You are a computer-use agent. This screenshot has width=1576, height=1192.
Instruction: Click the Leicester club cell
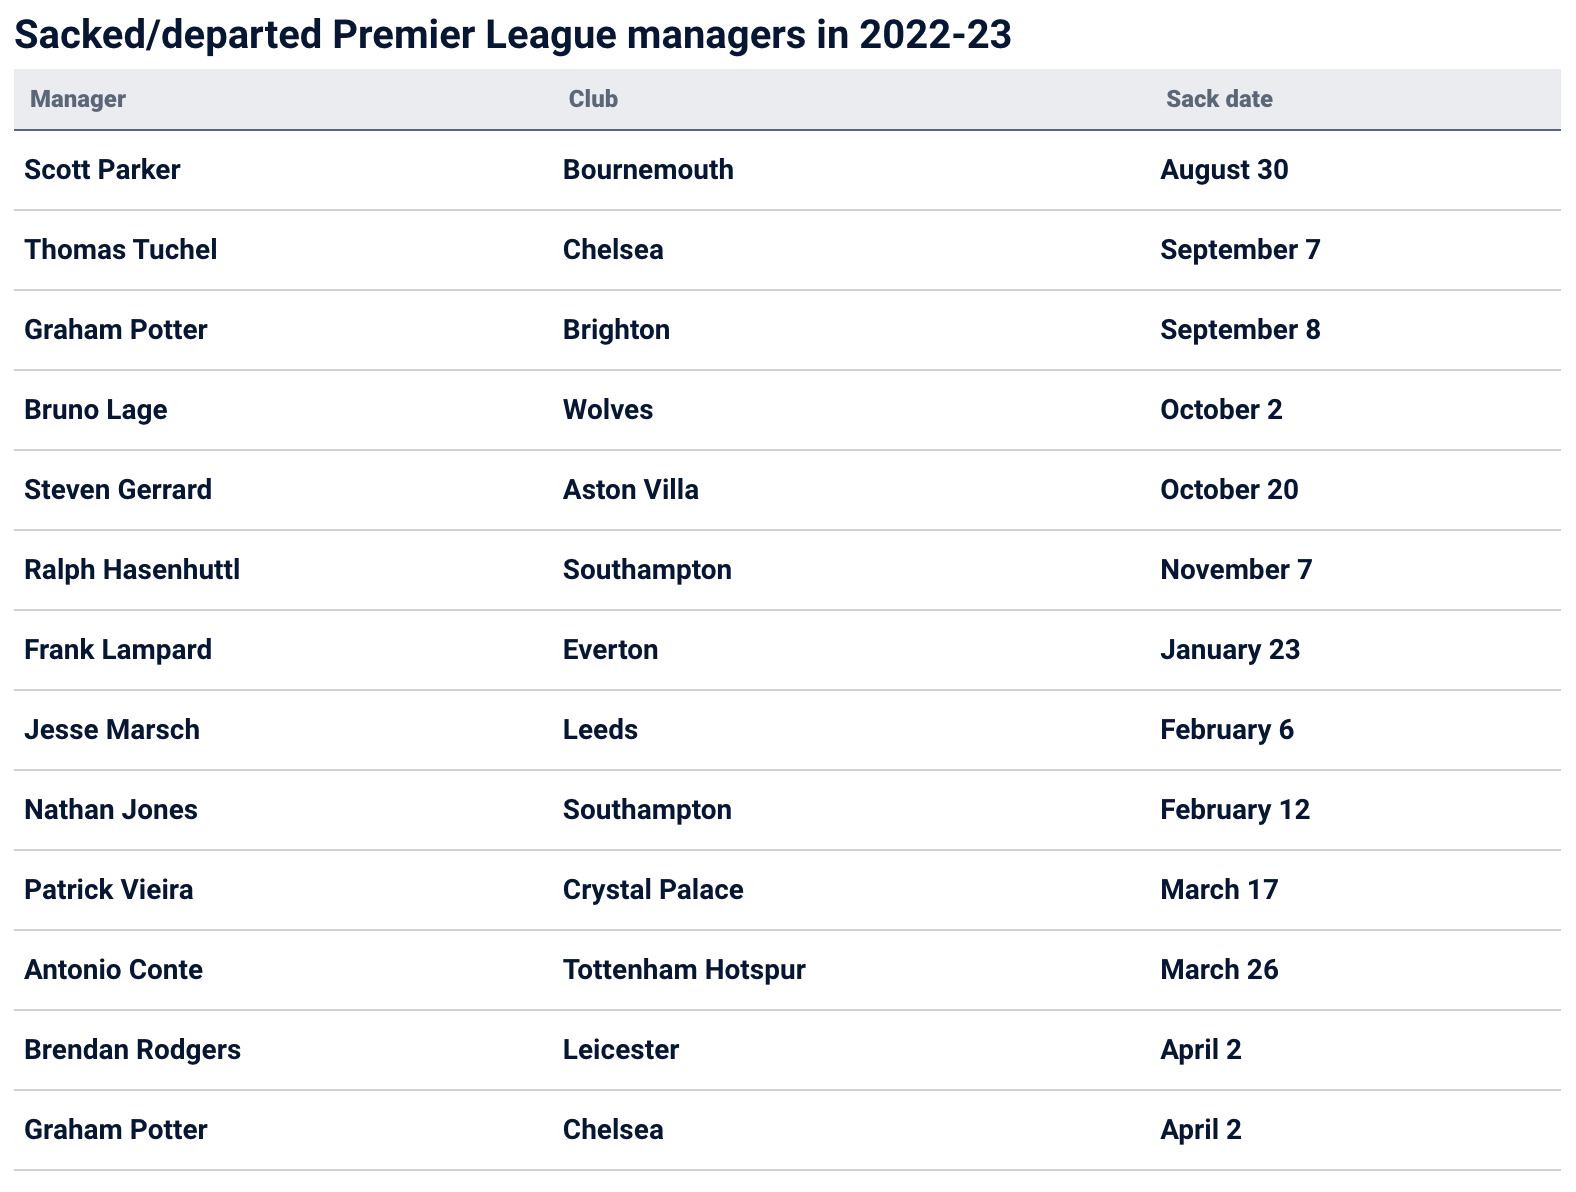[621, 1050]
